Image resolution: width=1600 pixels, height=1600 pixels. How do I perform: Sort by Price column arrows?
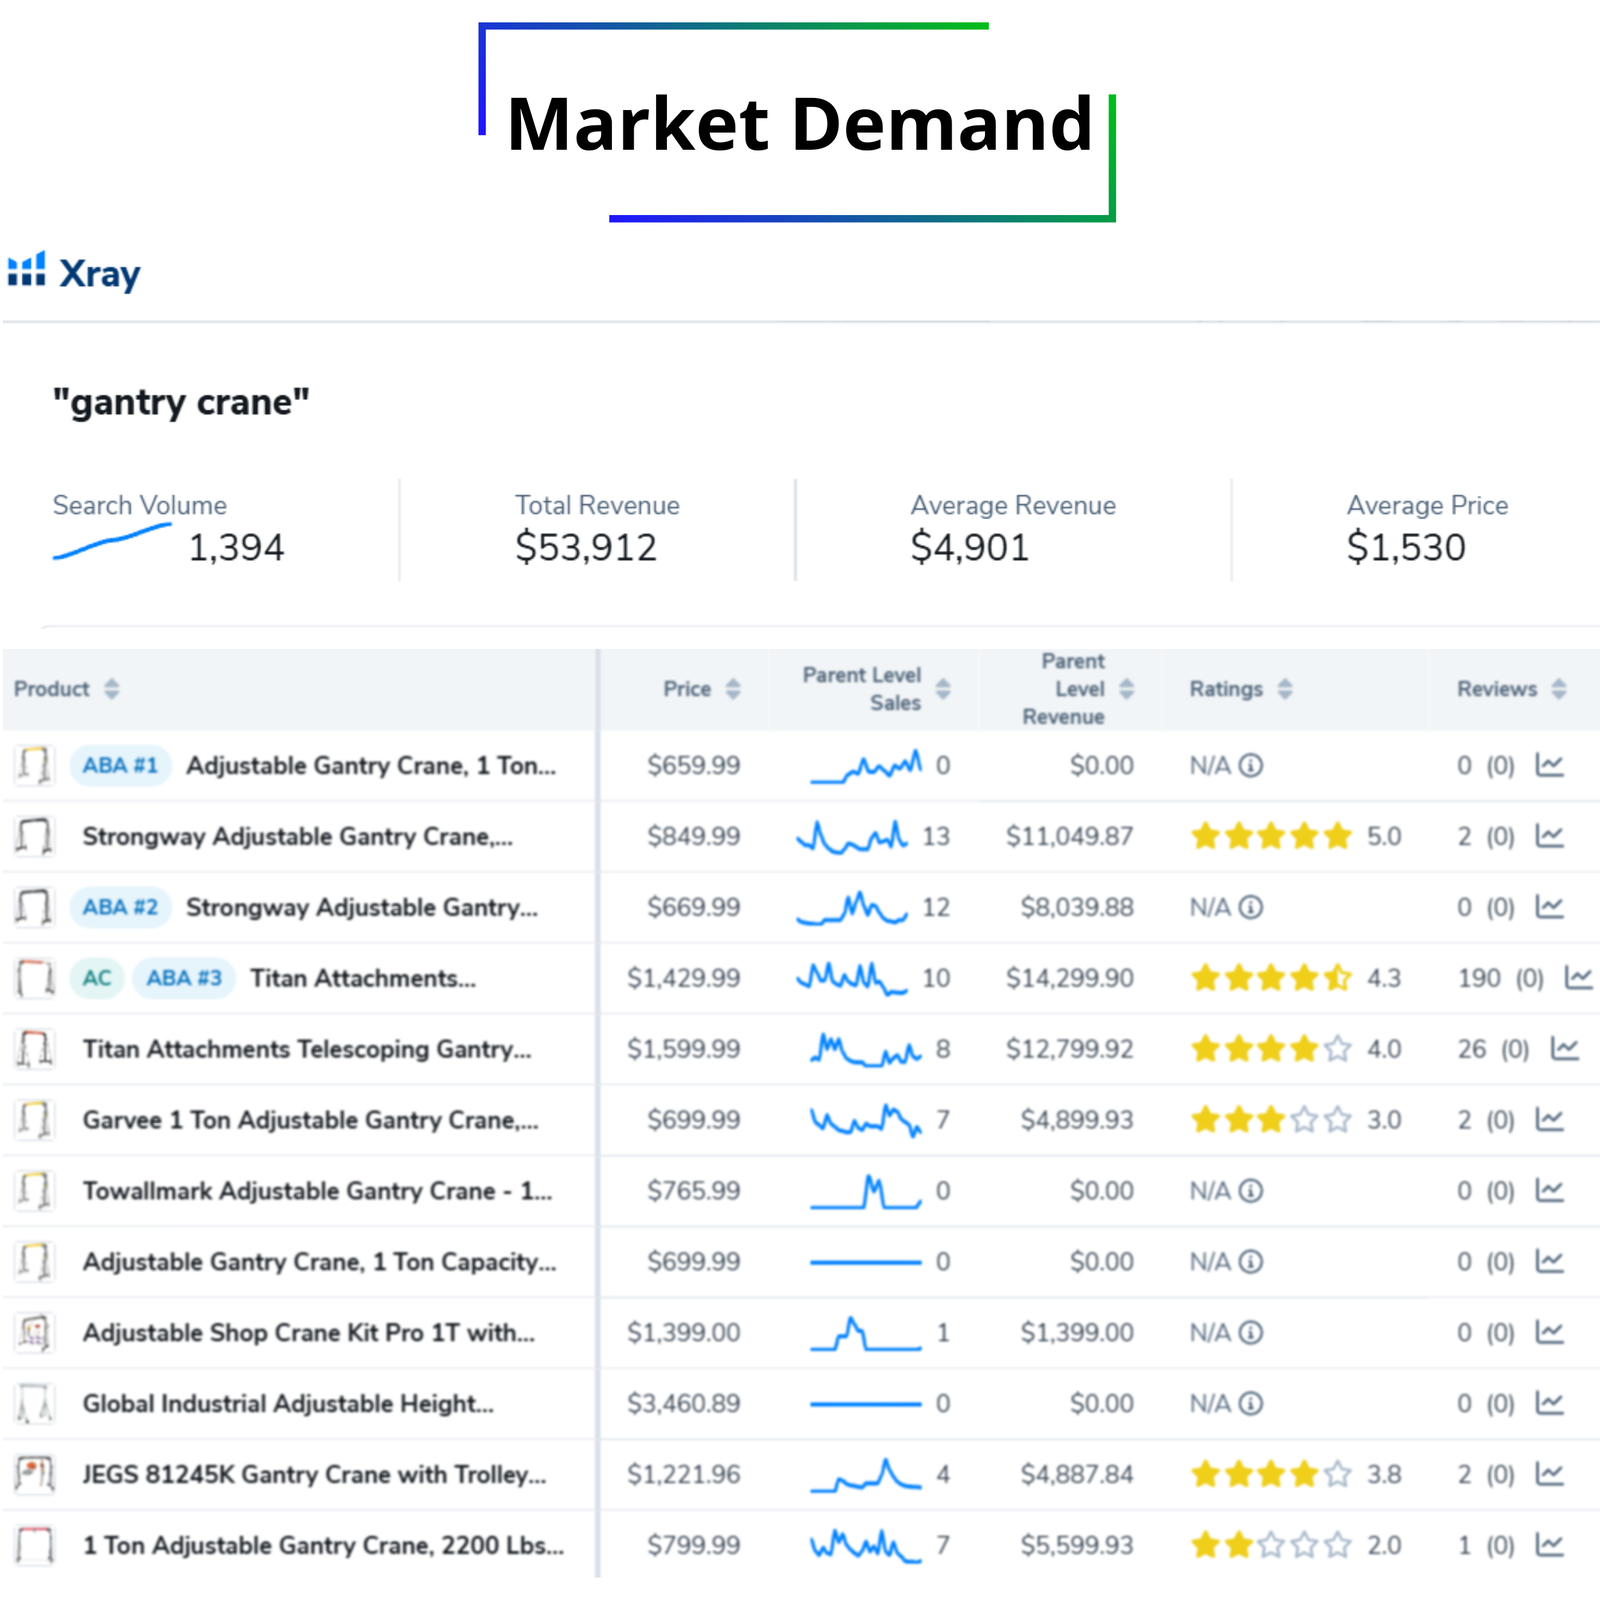pos(733,689)
